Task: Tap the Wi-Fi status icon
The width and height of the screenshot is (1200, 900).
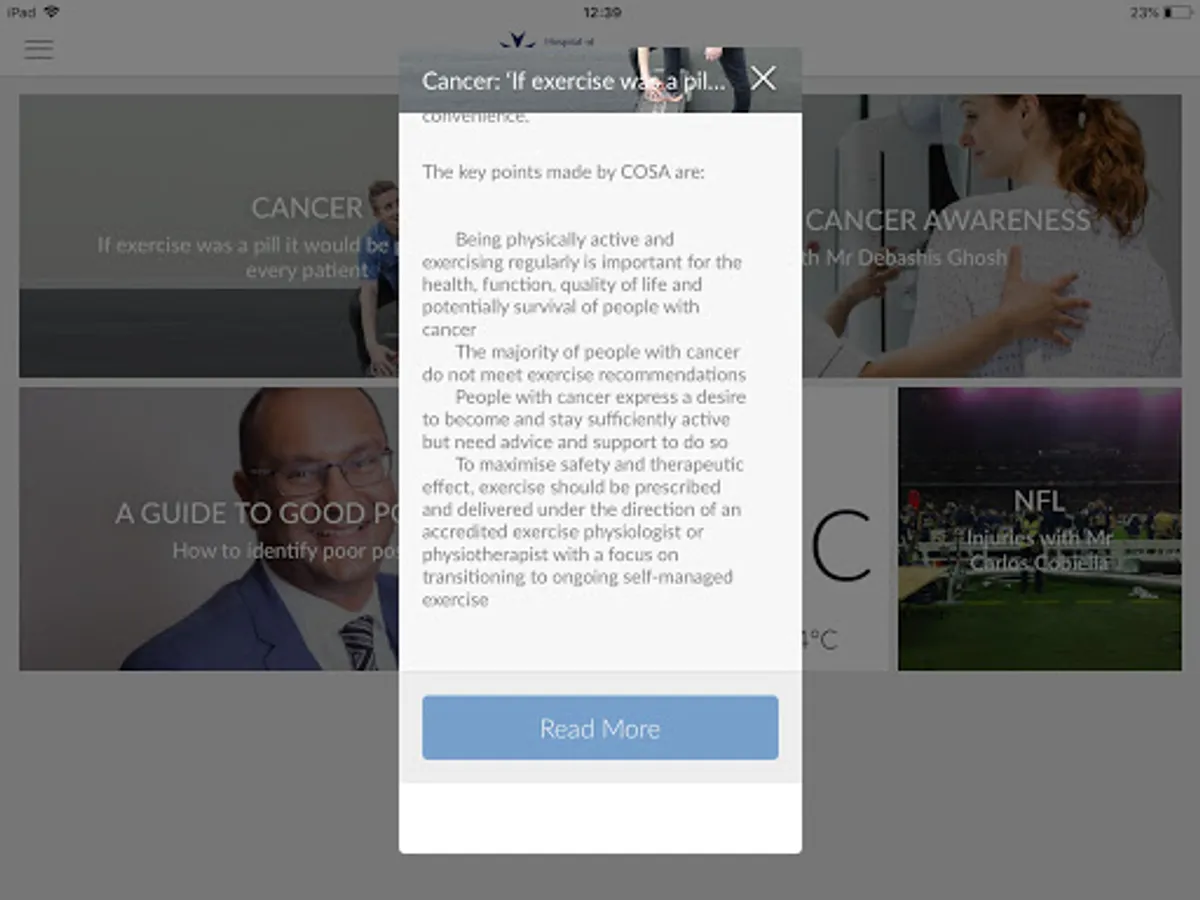Action: [x=51, y=12]
